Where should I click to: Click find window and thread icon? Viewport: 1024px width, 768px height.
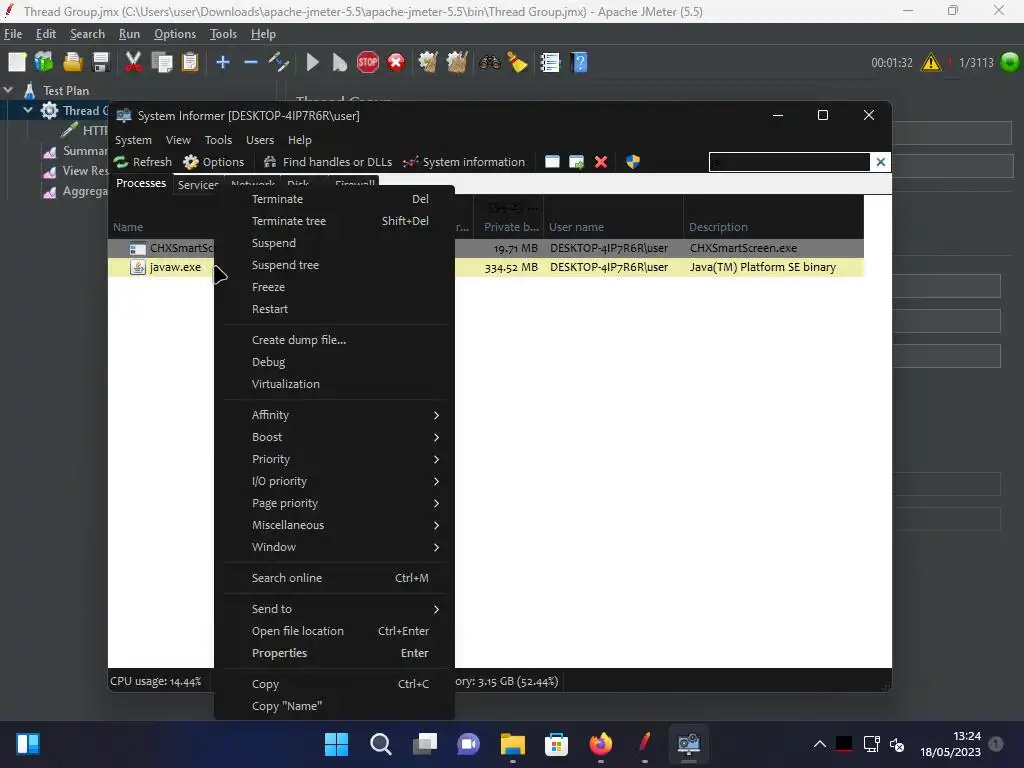pyautogui.click(x=576, y=162)
